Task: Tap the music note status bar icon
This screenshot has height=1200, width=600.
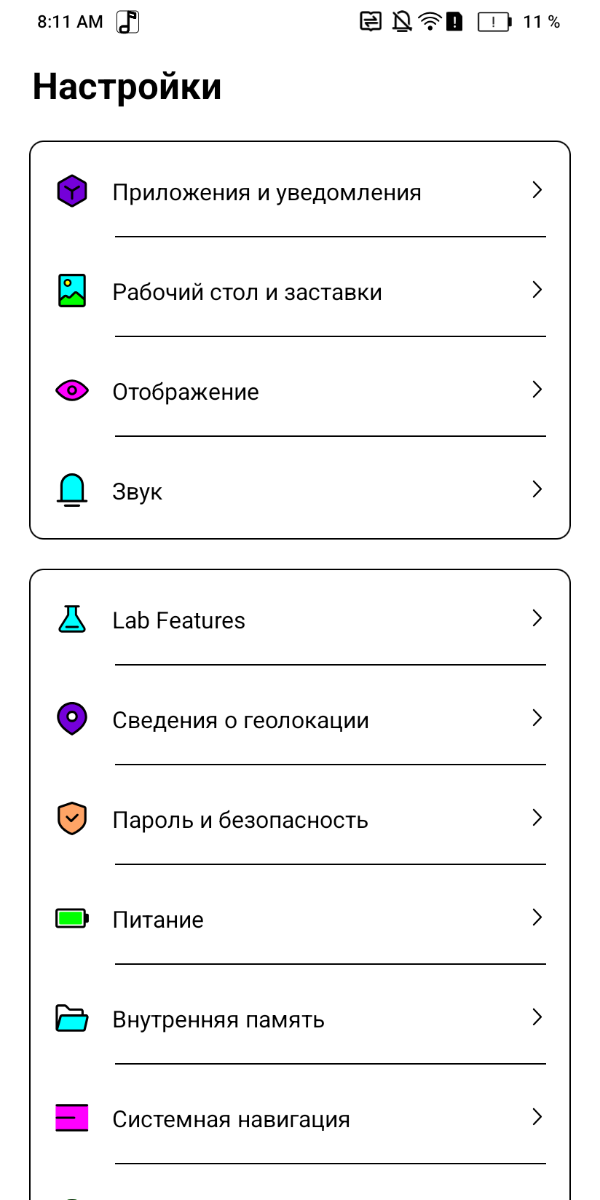Action: 128,22
